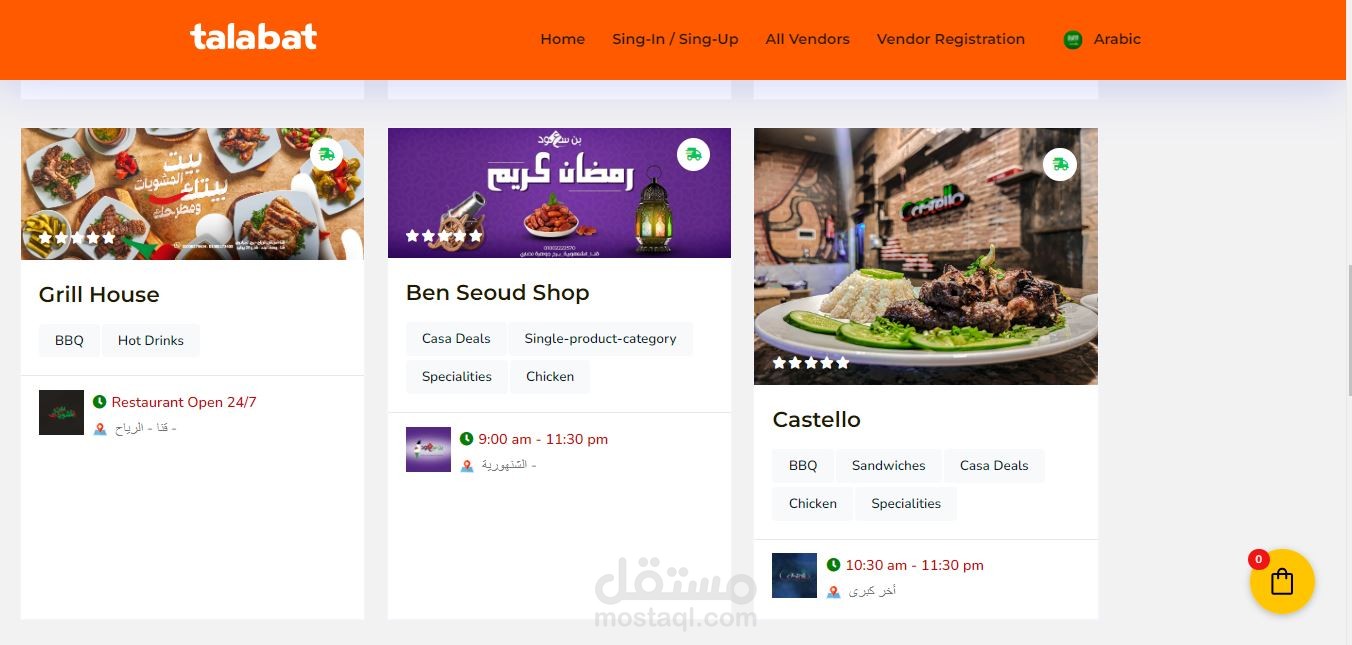Click delivery truck icon on Grill House

coord(326,155)
